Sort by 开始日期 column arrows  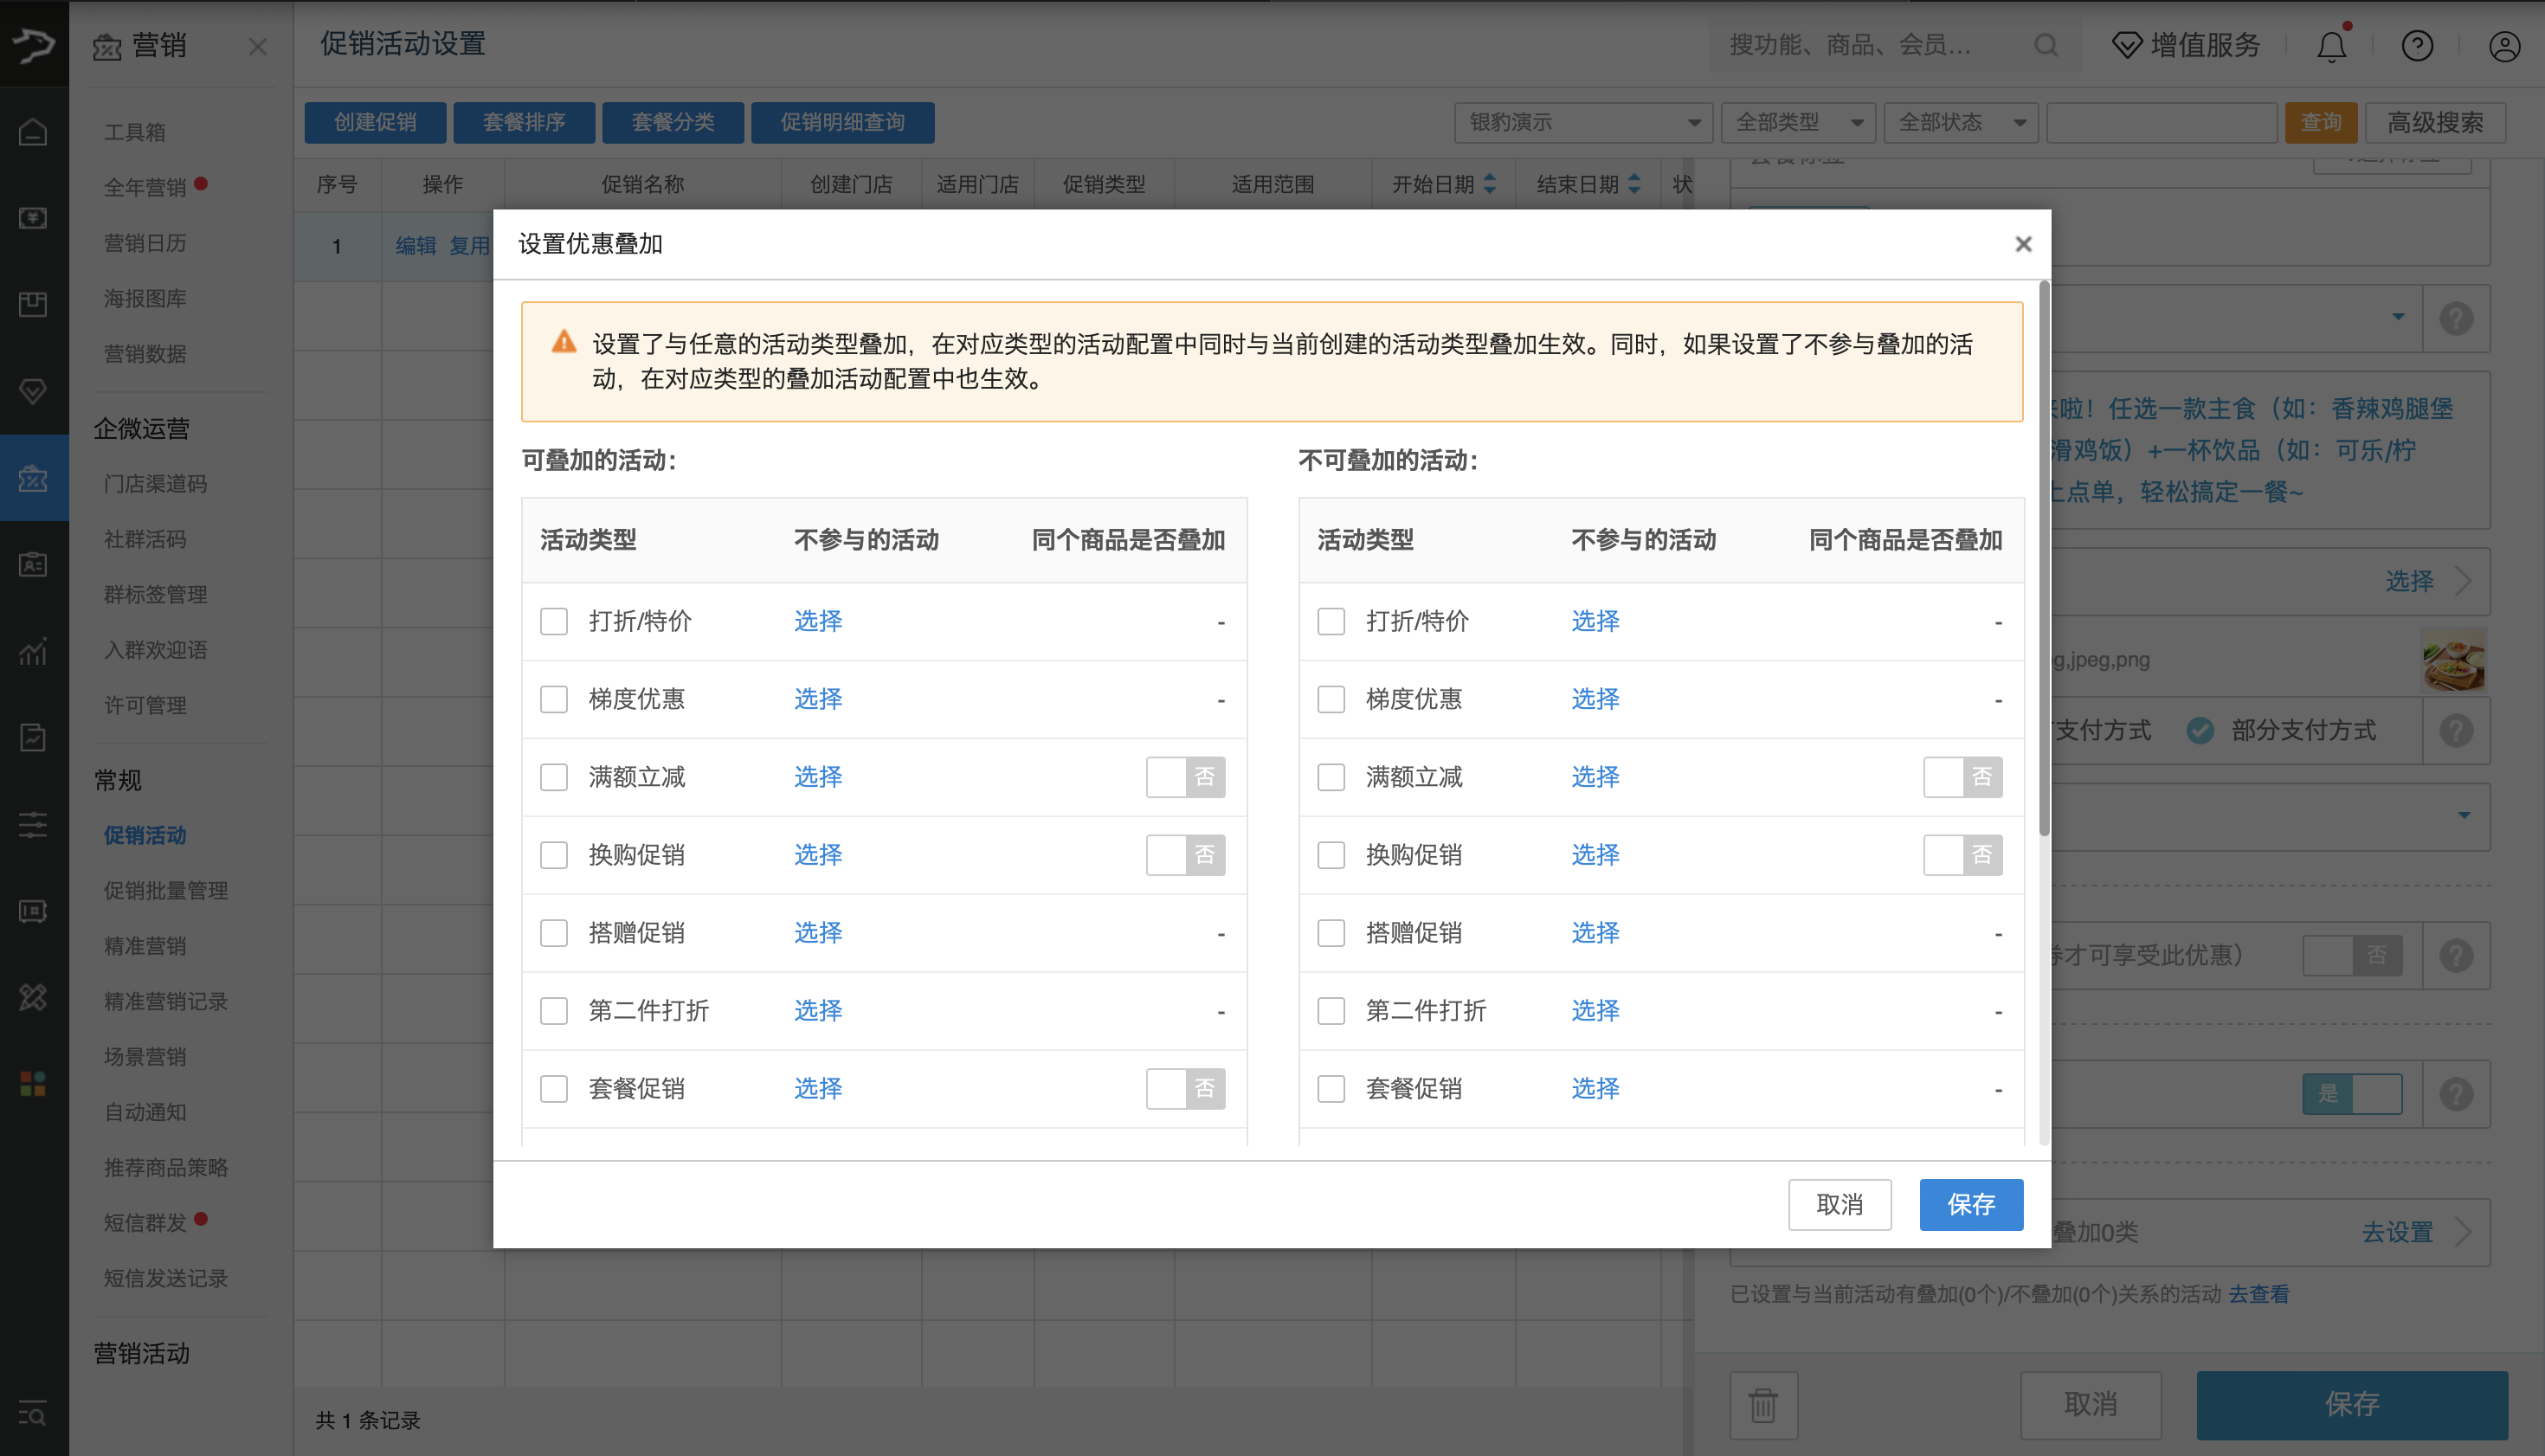[1489, 184]
